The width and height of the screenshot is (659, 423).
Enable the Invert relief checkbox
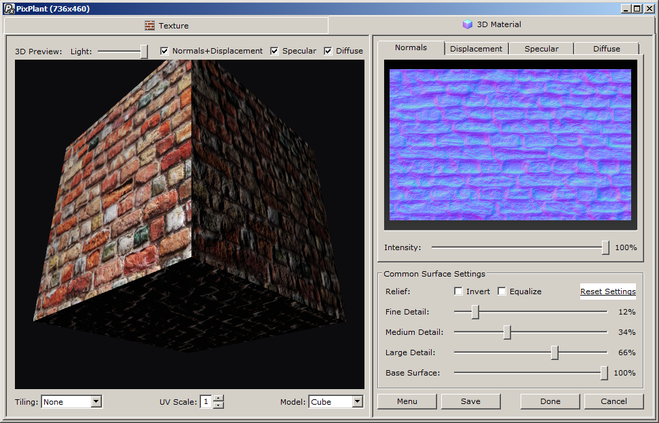459,291
